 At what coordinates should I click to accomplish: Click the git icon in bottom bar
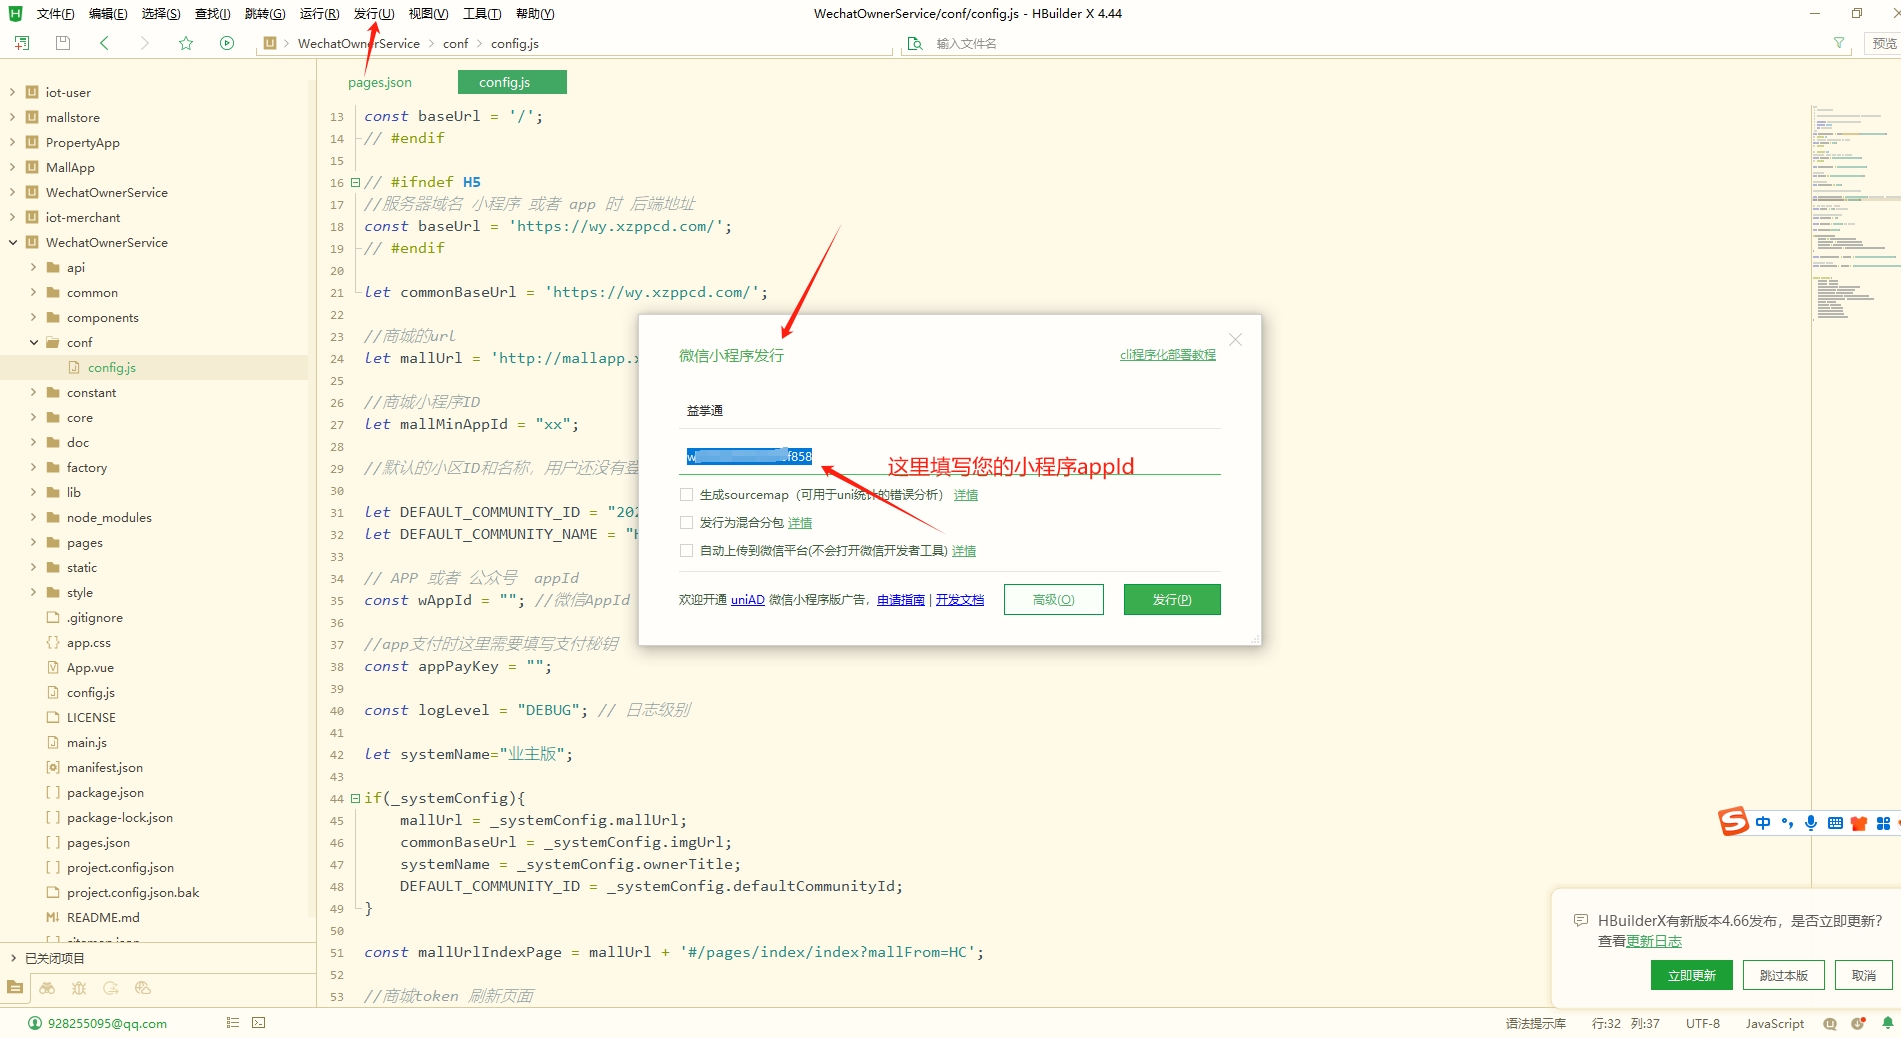(111, 988)
